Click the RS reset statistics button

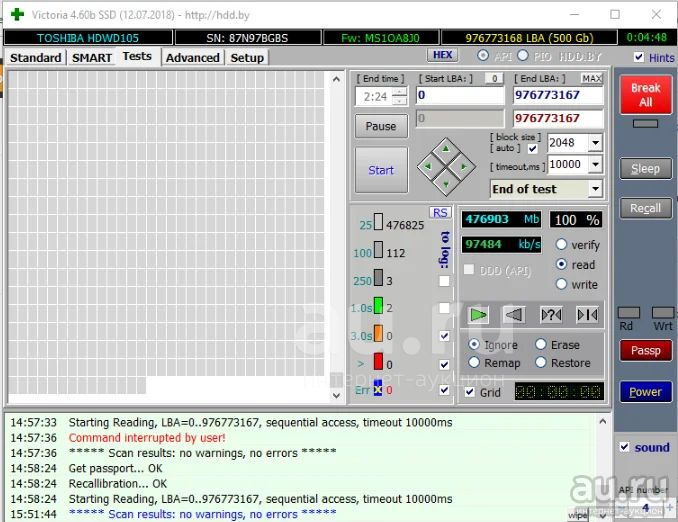440,213
